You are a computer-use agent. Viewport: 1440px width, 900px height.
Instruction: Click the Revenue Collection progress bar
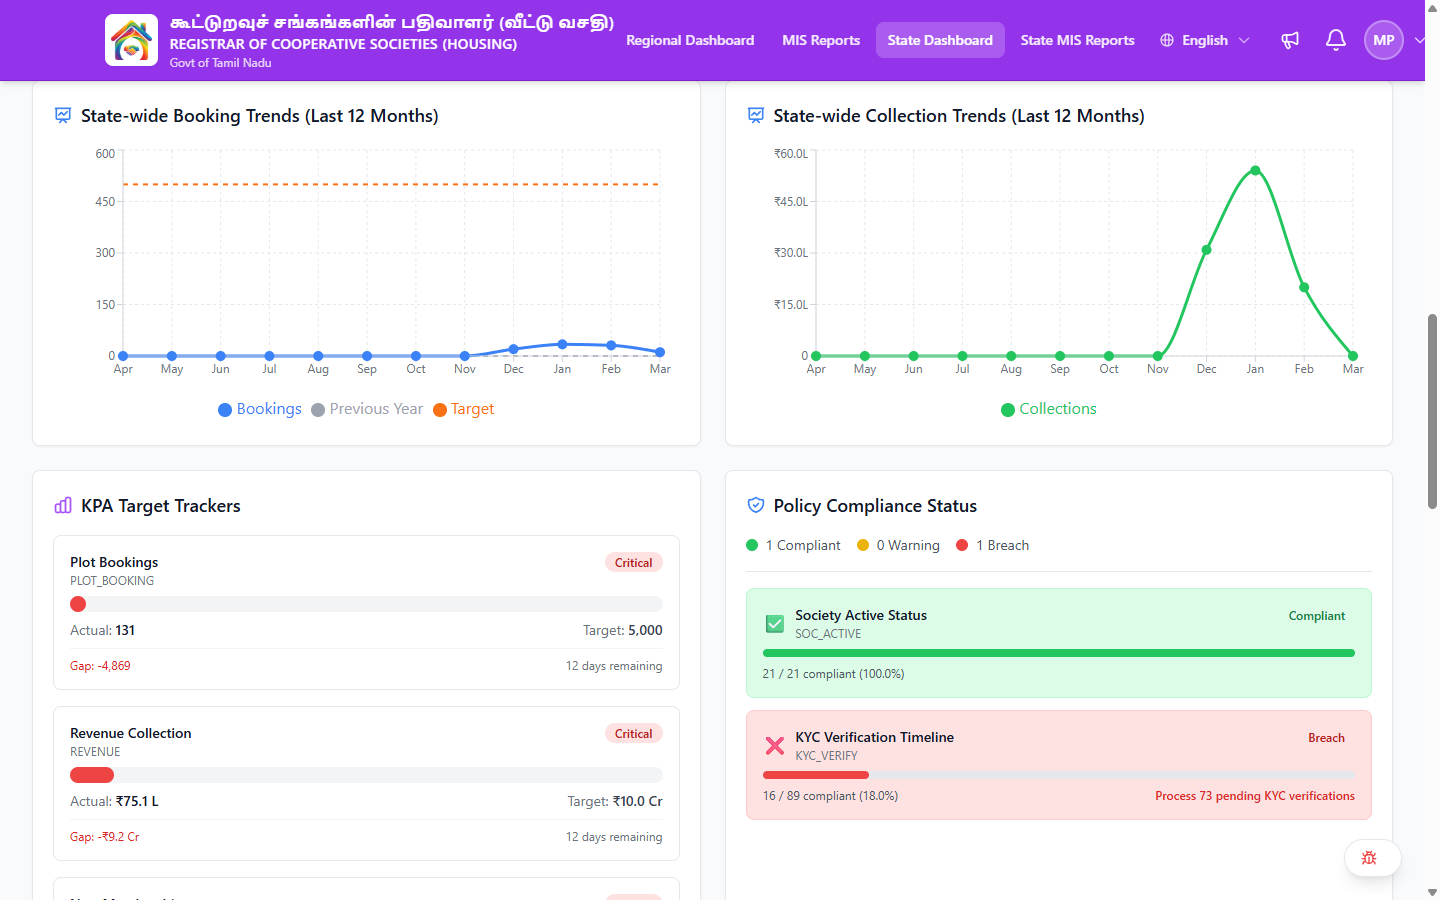coord(366,775)
